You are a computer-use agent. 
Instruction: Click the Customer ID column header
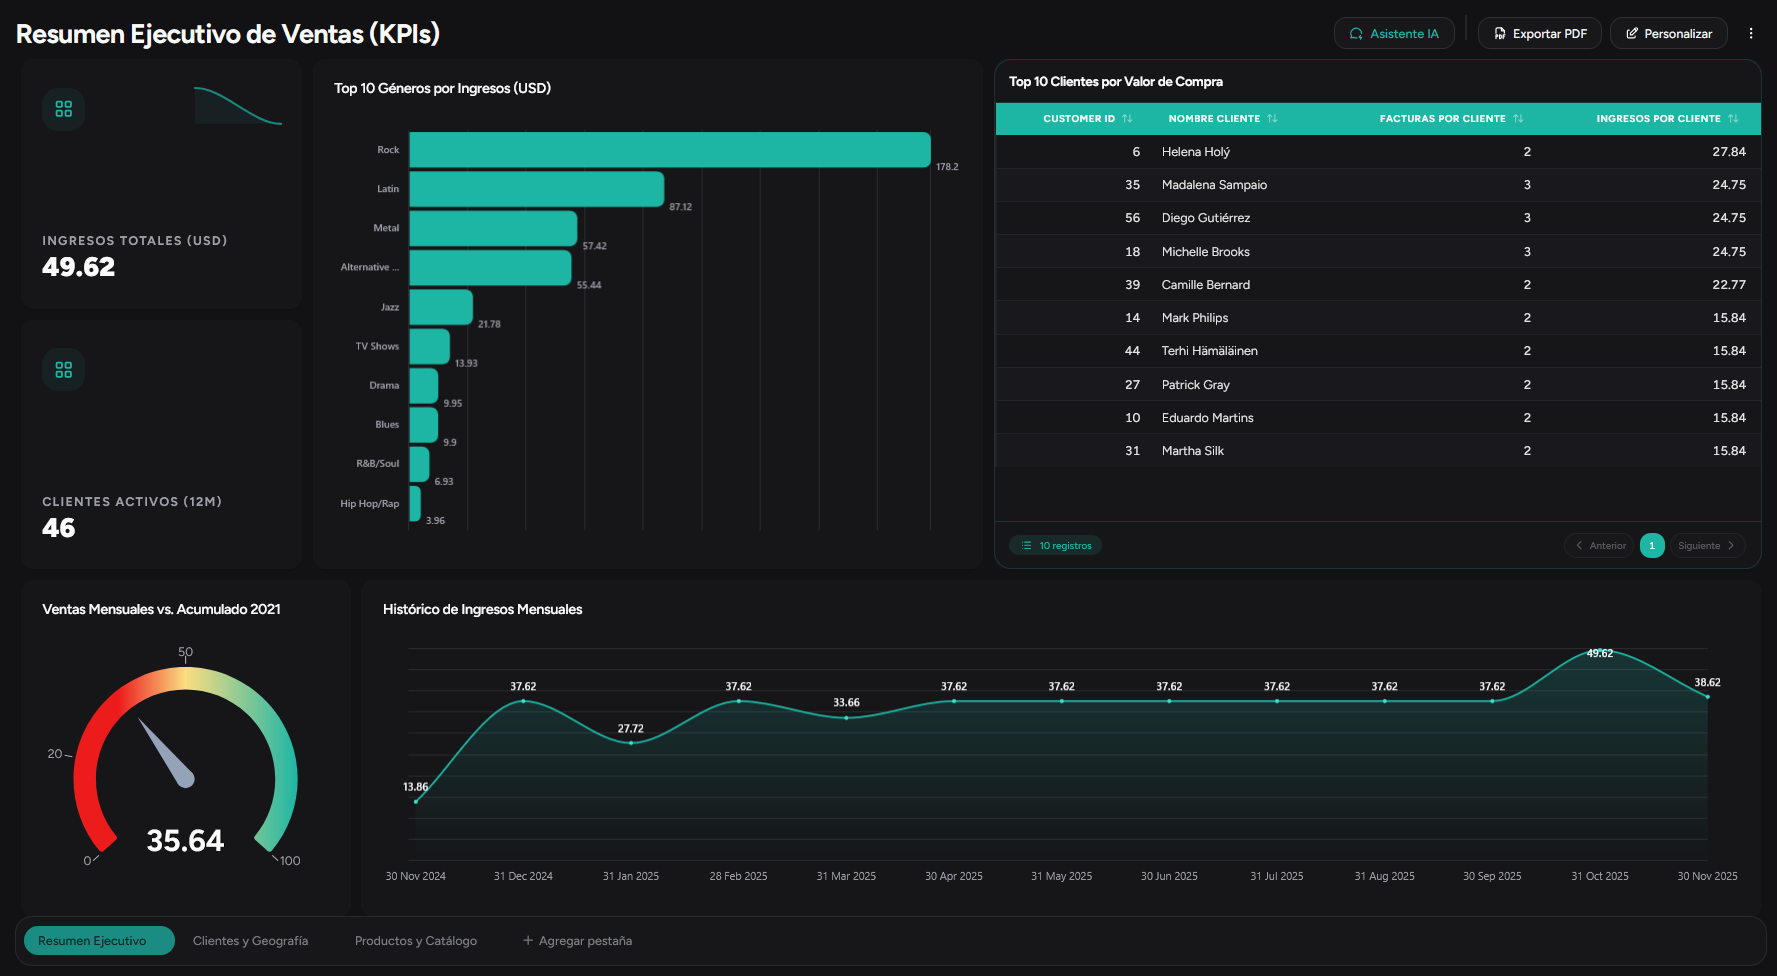1078,118
